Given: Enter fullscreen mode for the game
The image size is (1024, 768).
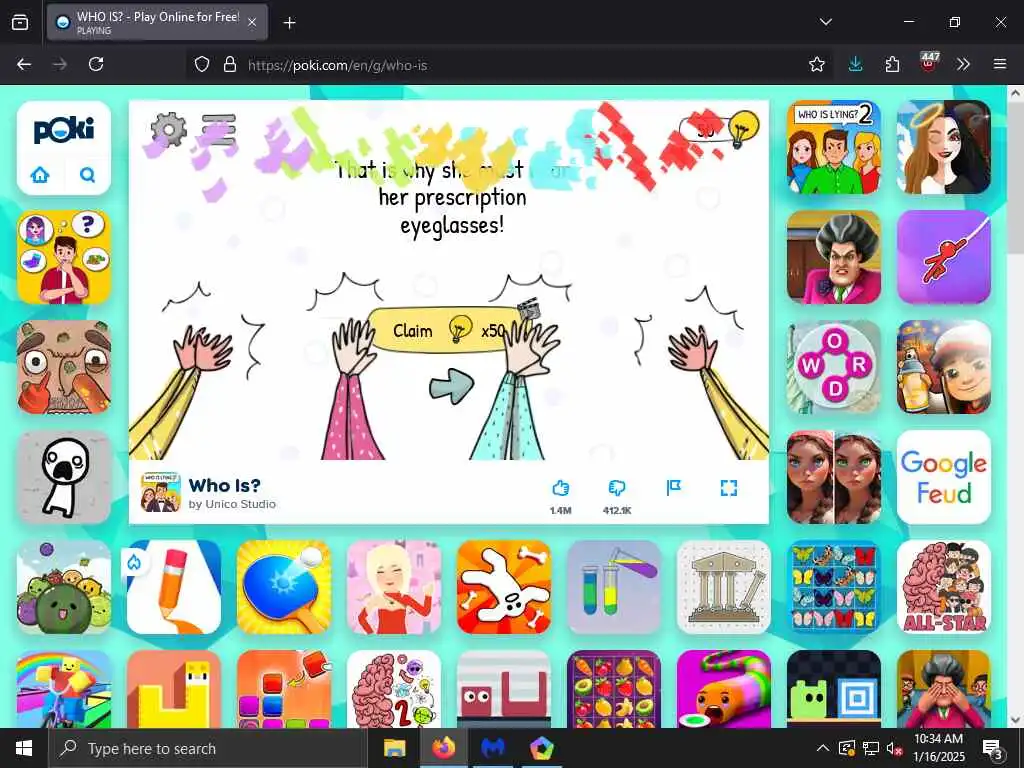Looking at the screenshot, I should (x=729, y=488).
